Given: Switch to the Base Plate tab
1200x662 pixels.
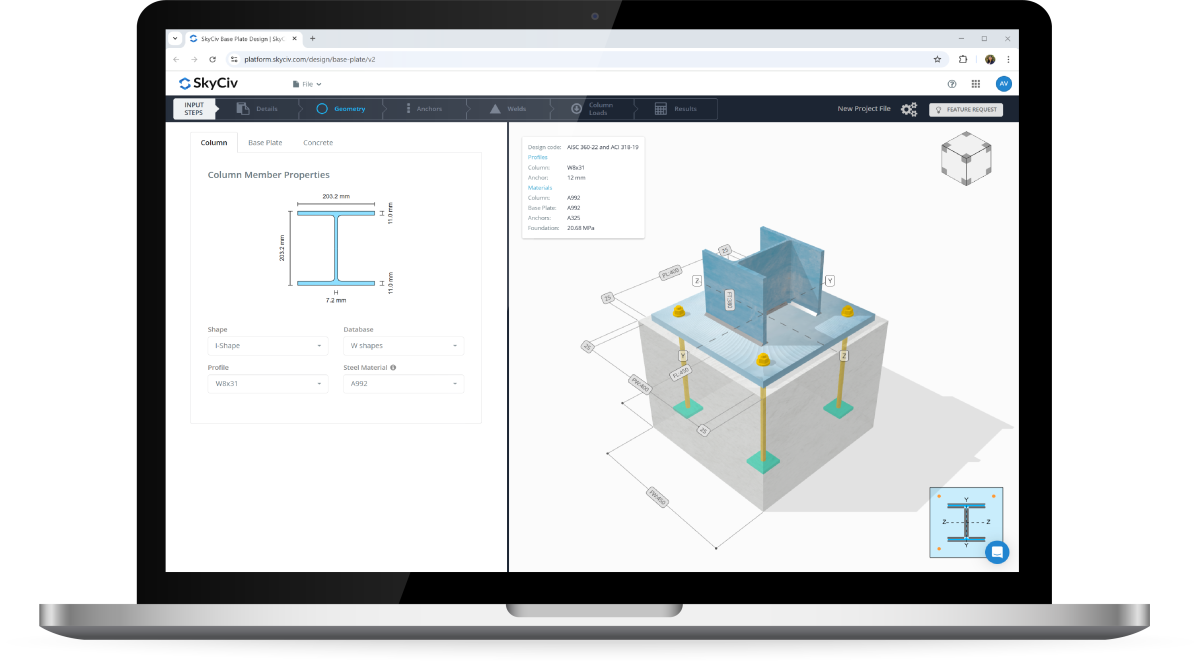Looking at the screenshot, I should 265,142.
